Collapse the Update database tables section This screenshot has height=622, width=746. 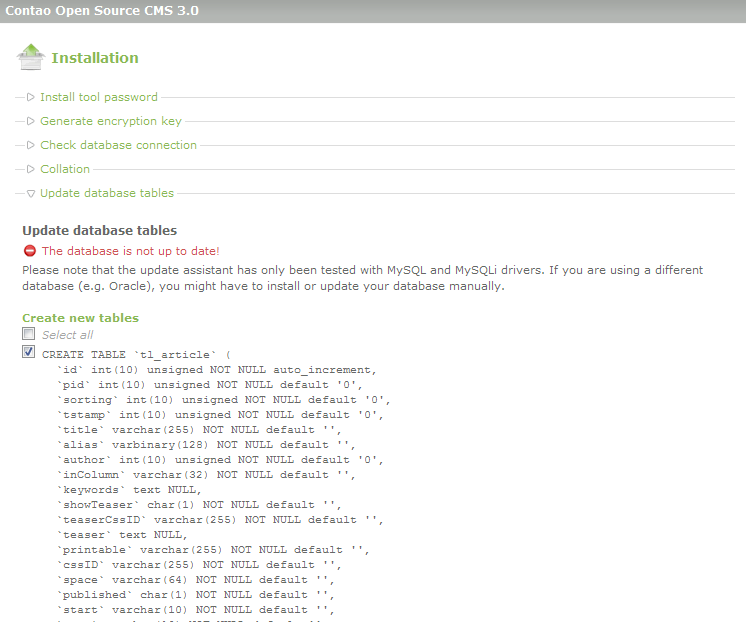107,193
